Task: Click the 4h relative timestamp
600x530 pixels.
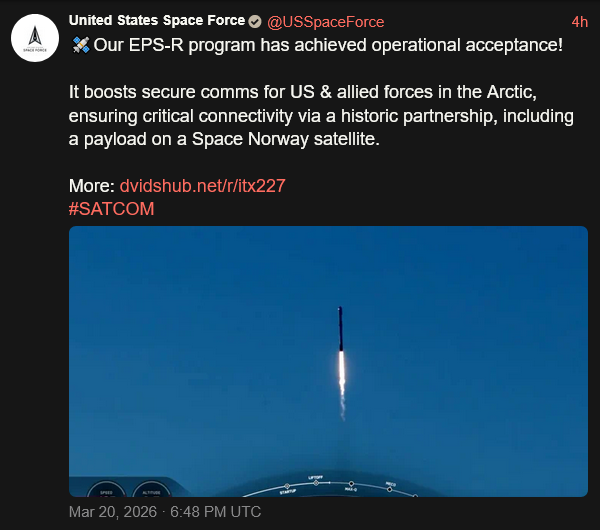Action: point(579,22)
